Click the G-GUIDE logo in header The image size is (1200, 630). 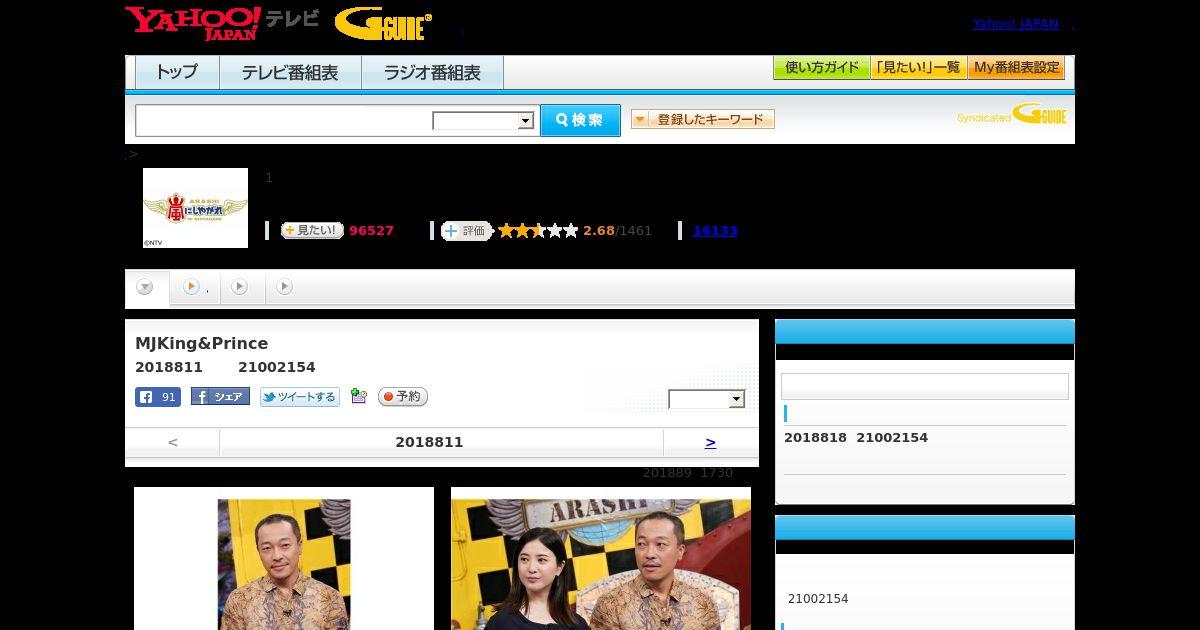pyautogui.click(x=383, y=24)
